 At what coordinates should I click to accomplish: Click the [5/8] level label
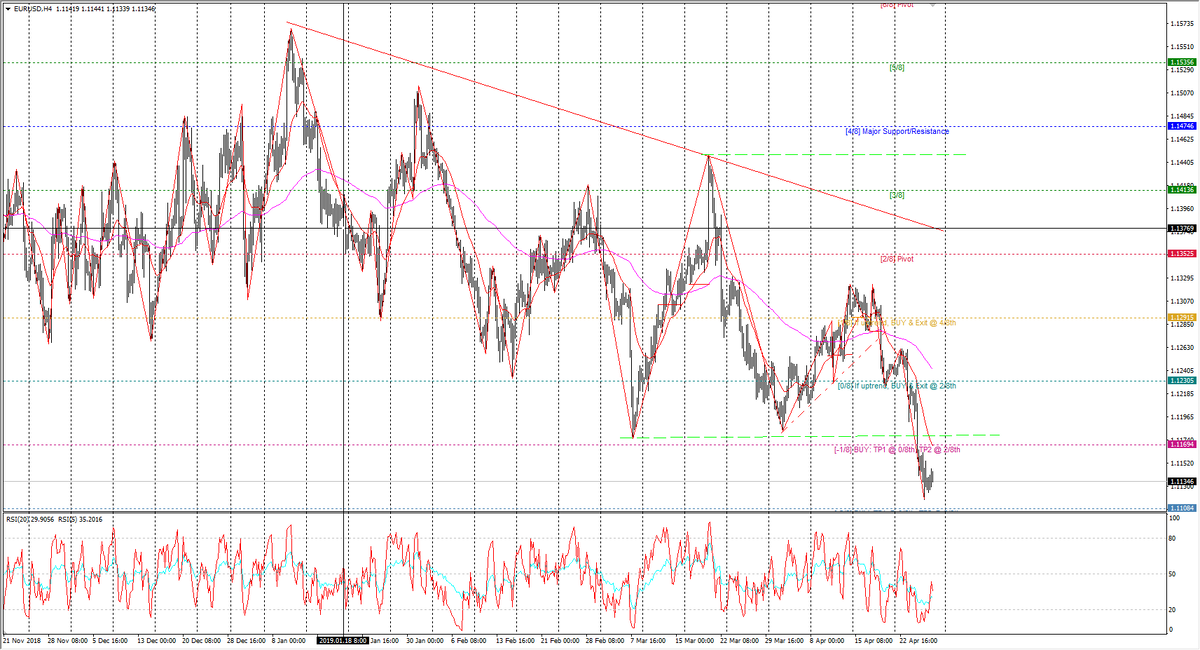[897, 68]
